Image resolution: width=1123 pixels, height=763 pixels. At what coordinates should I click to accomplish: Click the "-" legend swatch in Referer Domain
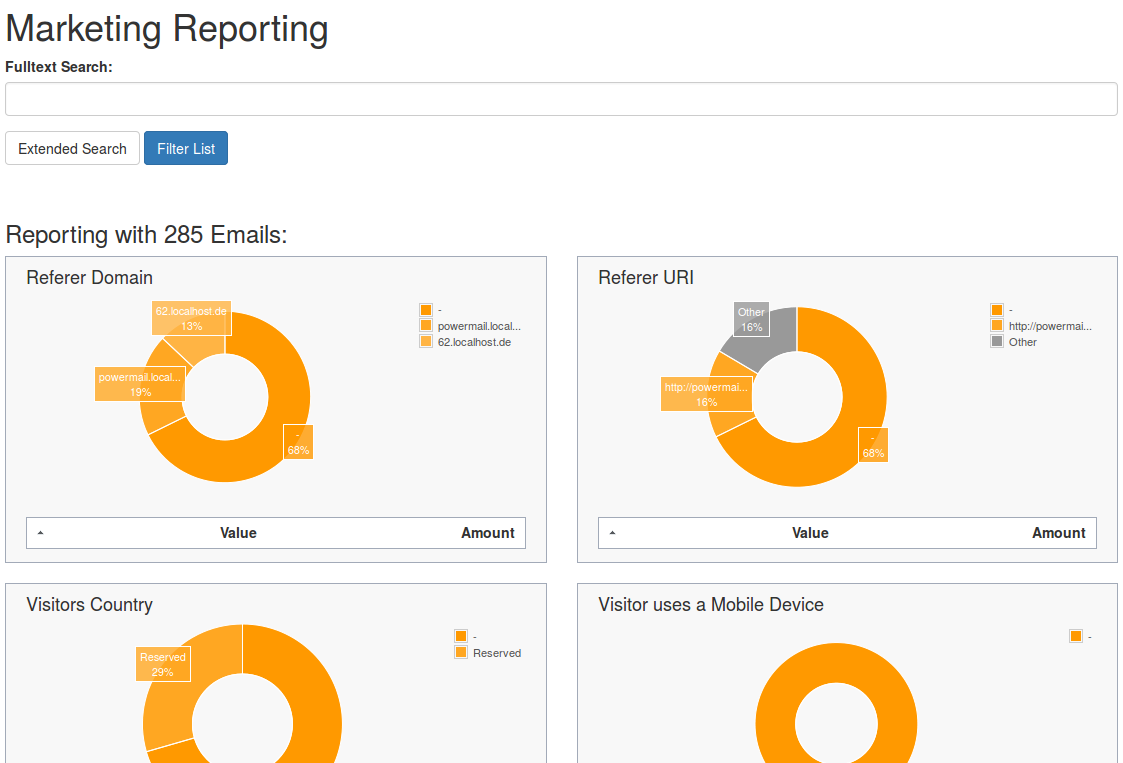[425, 309]
